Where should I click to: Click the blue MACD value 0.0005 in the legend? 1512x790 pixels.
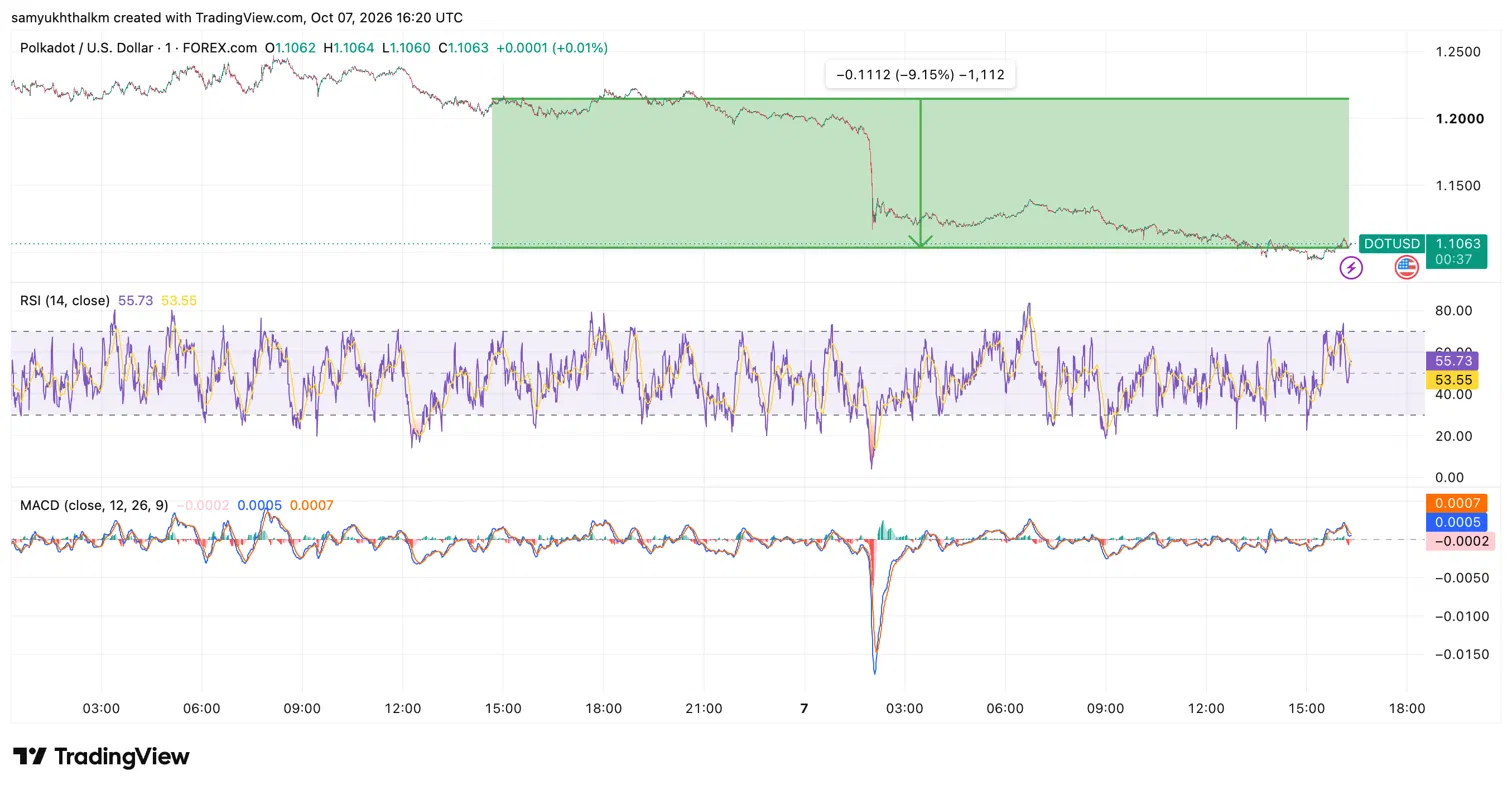260,505
